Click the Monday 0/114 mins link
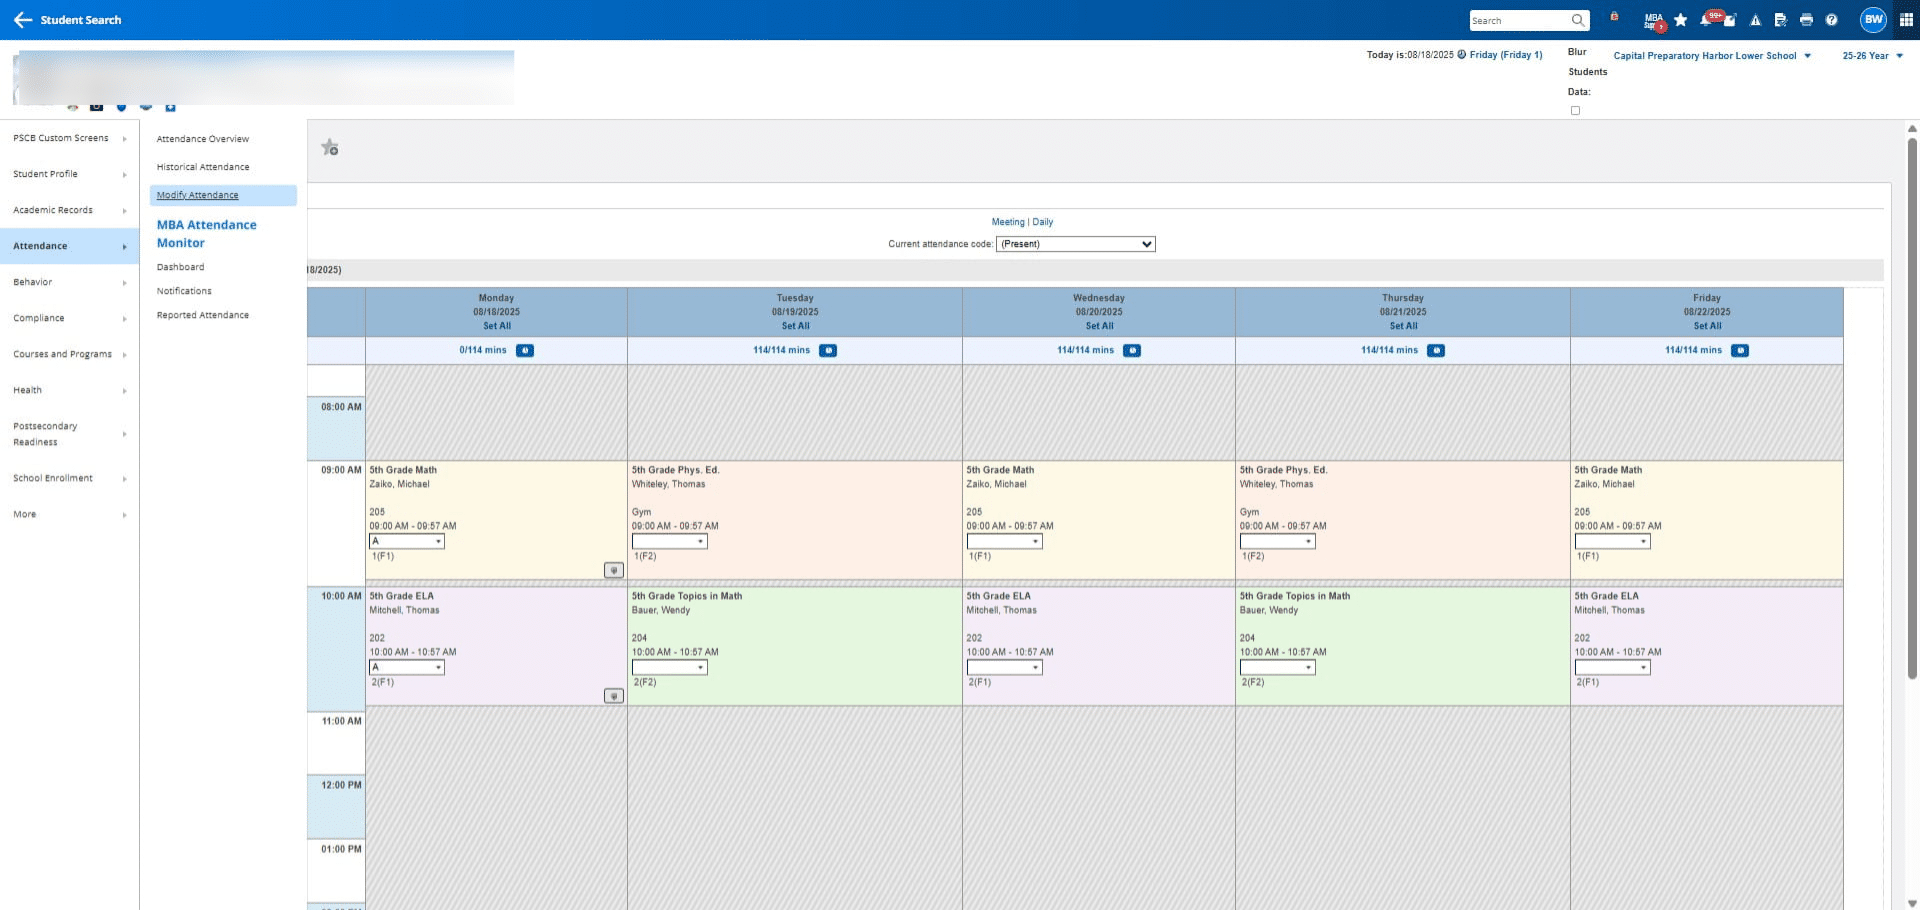 [x=483, y=350]
